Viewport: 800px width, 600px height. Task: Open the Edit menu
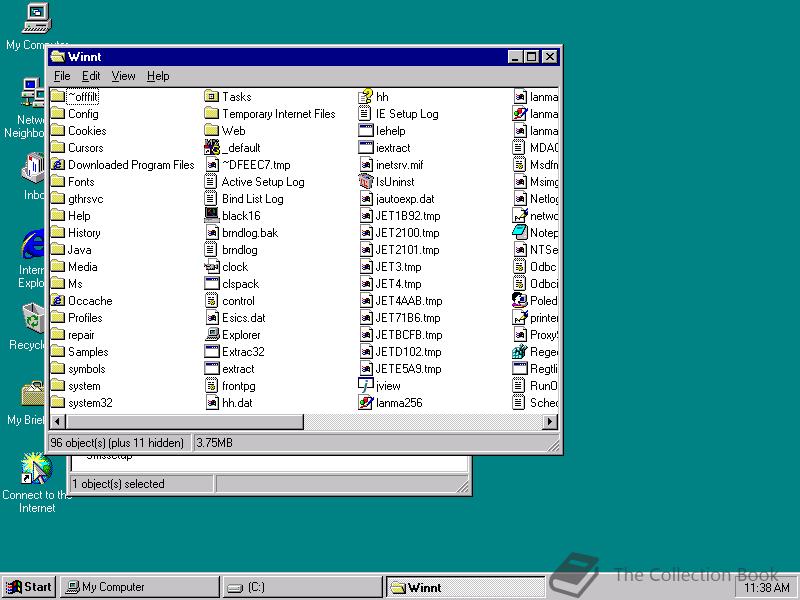91,76
